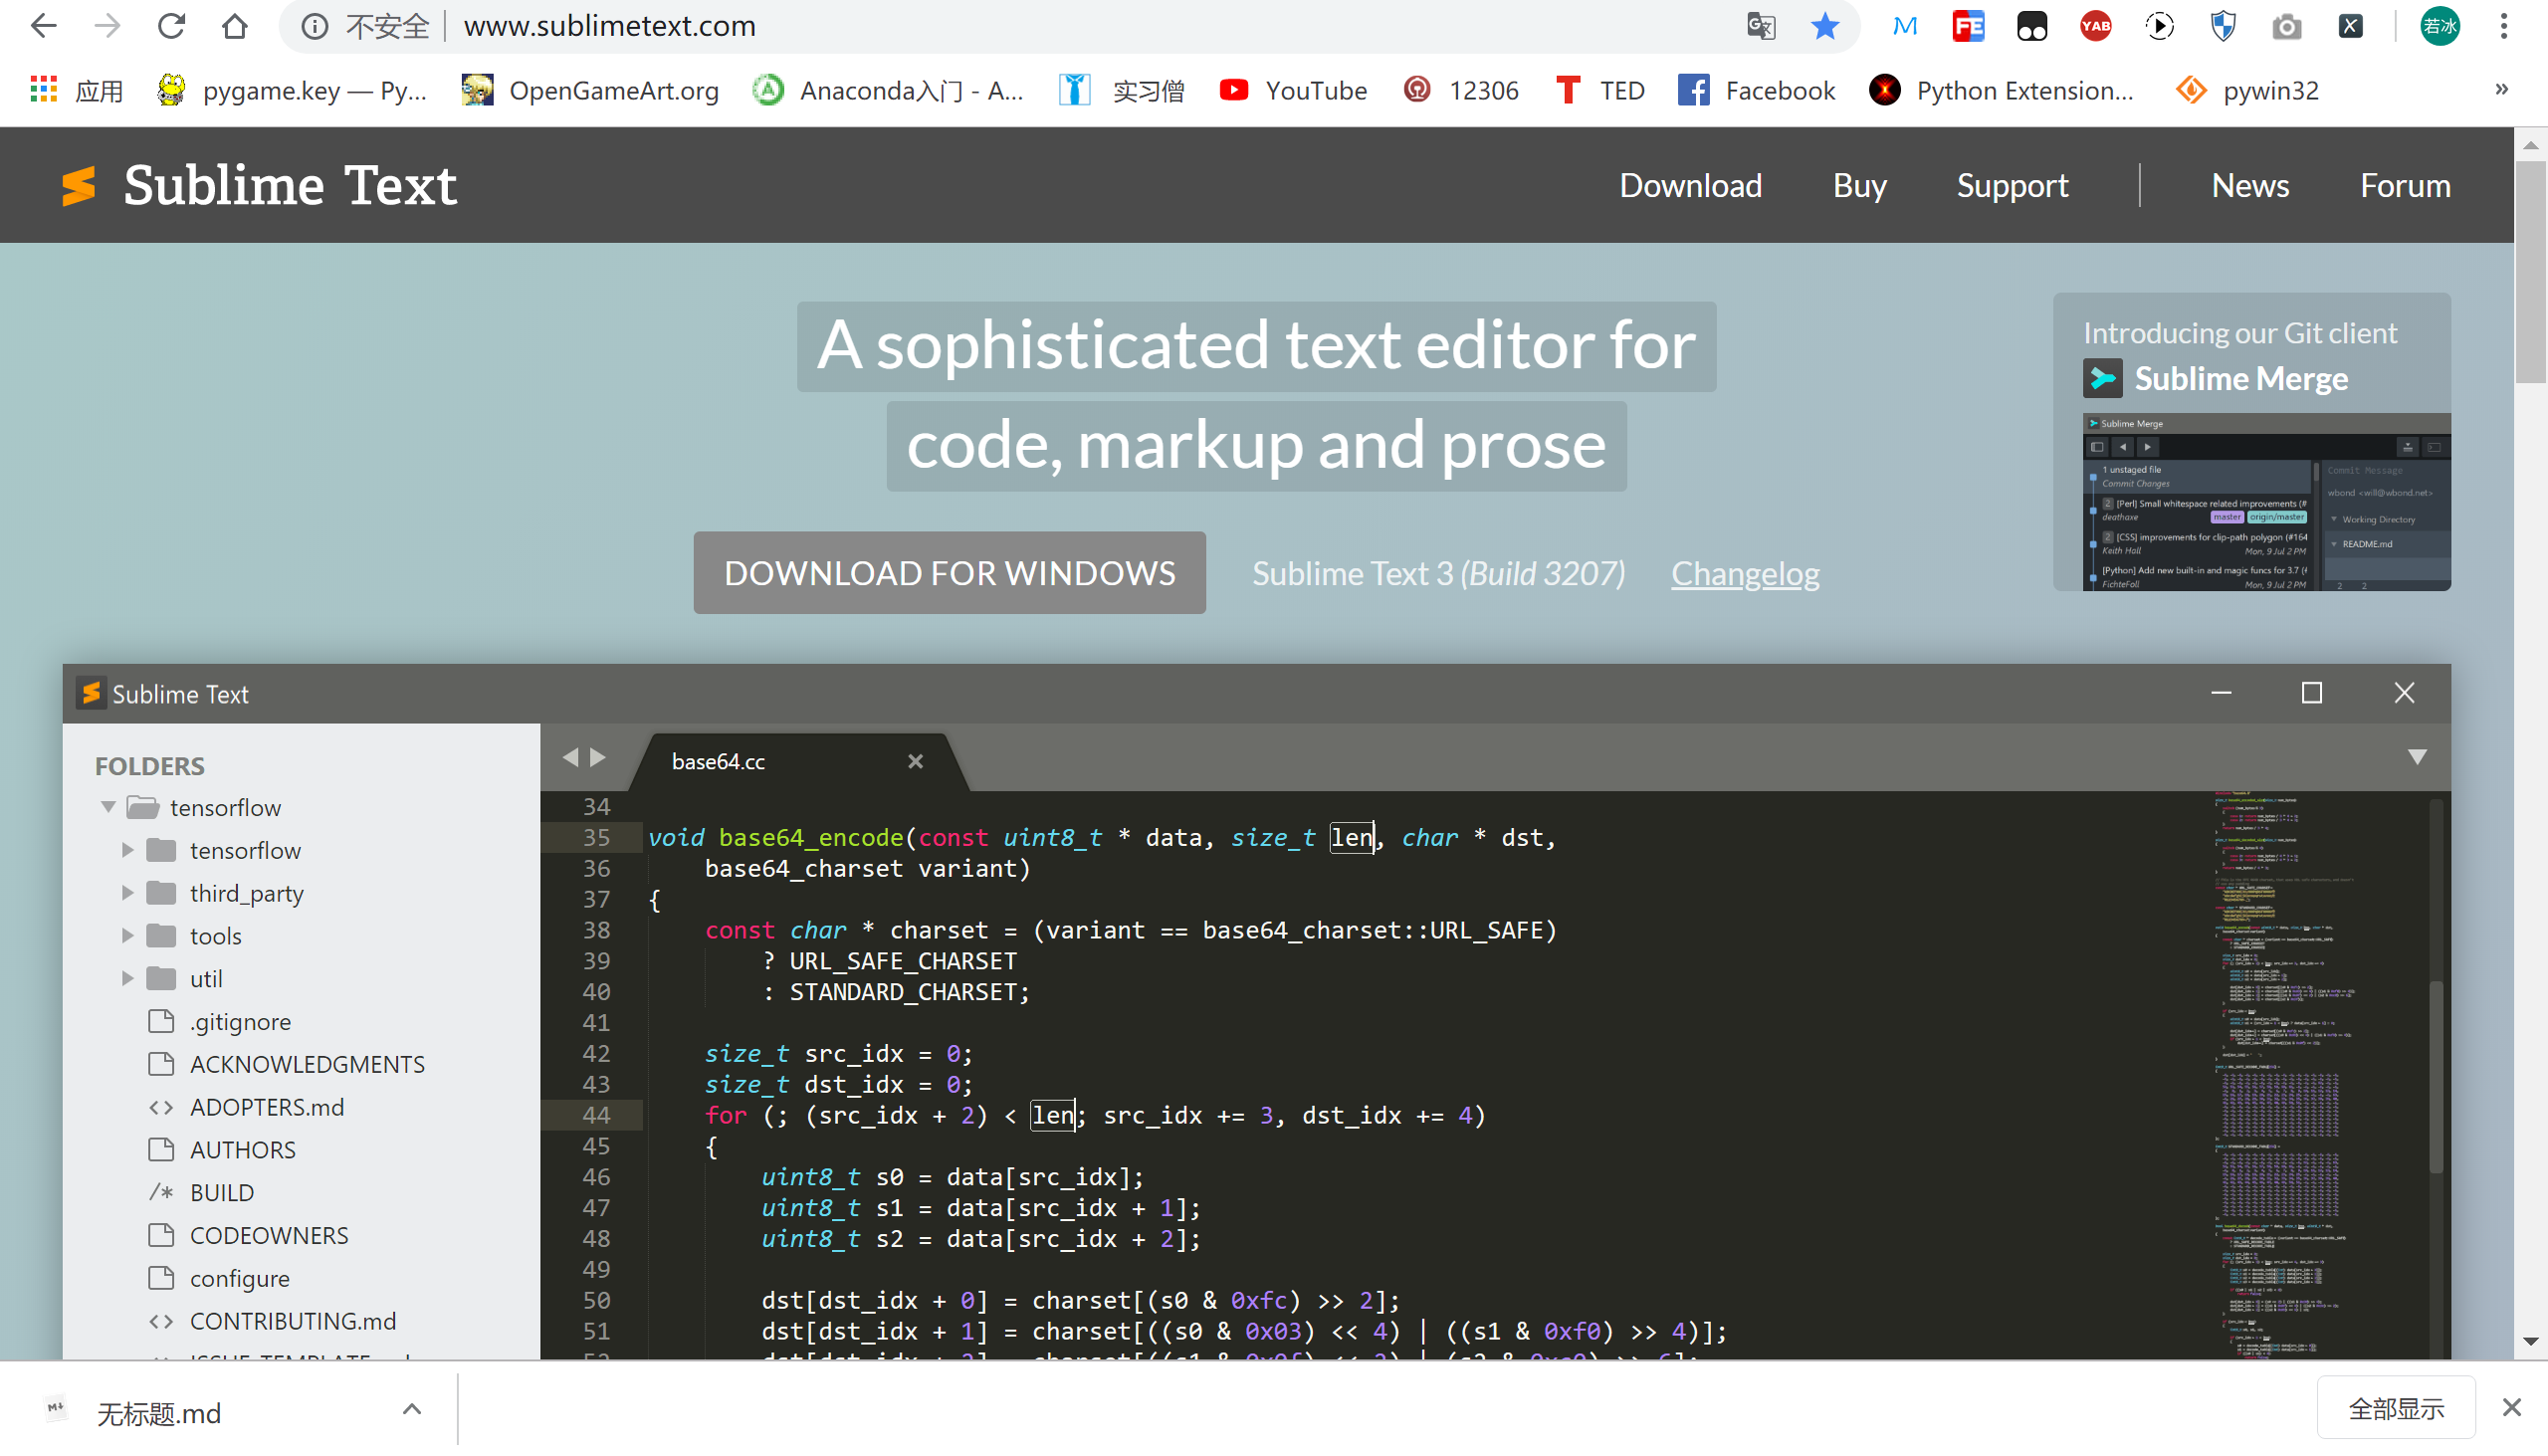
Task: Show the not-secure site info icon
Action: [x=314, y=26]
